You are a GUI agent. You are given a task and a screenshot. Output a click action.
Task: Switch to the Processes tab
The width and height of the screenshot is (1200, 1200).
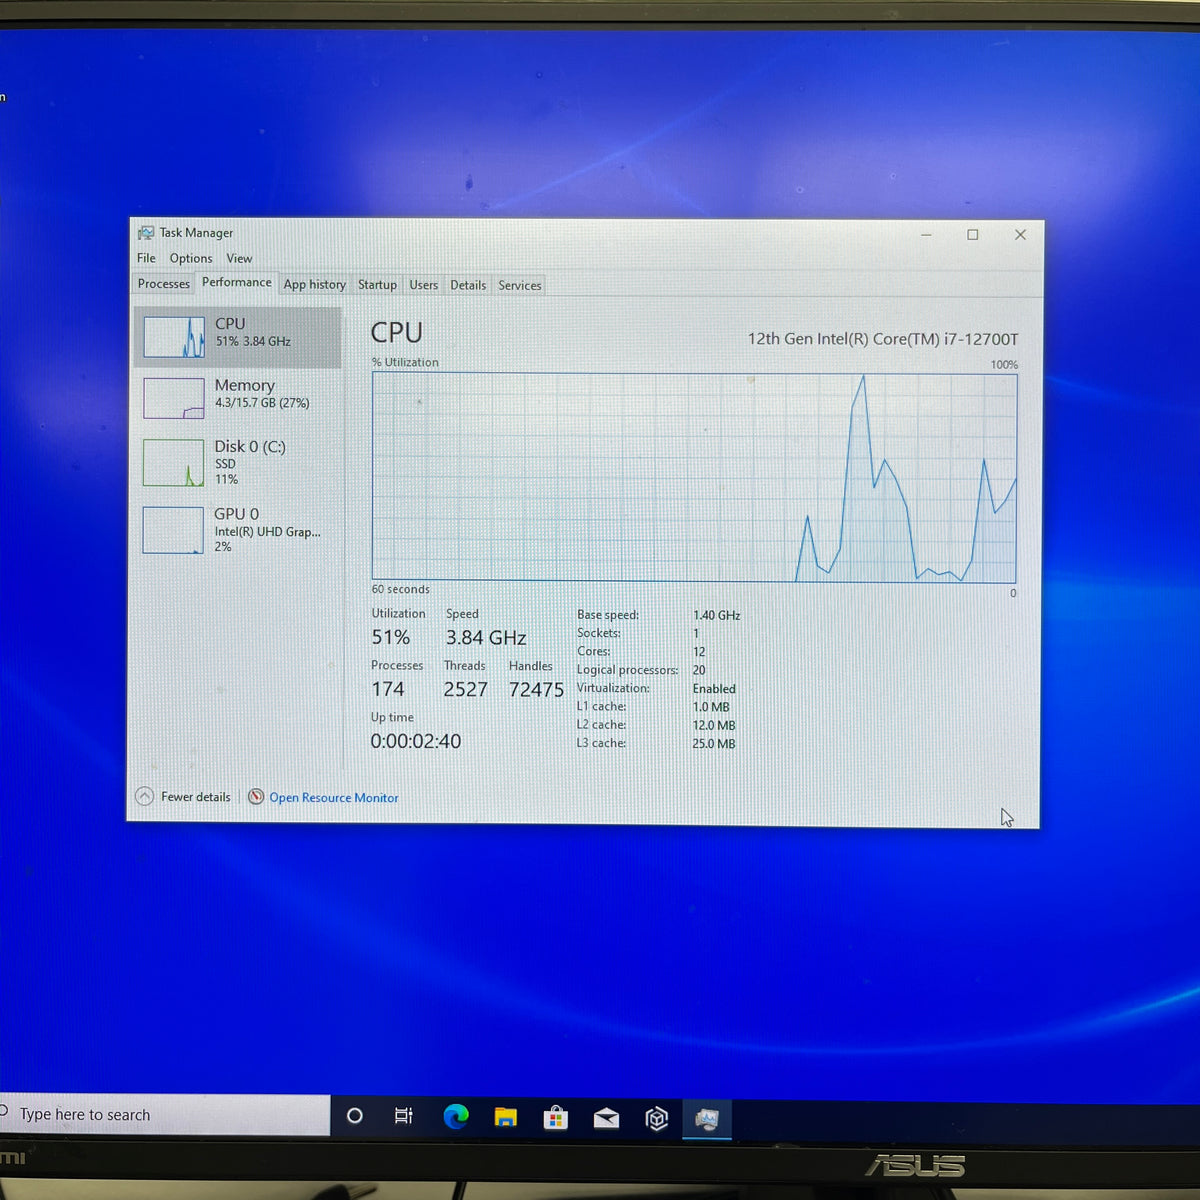click(x=163, y=284)
